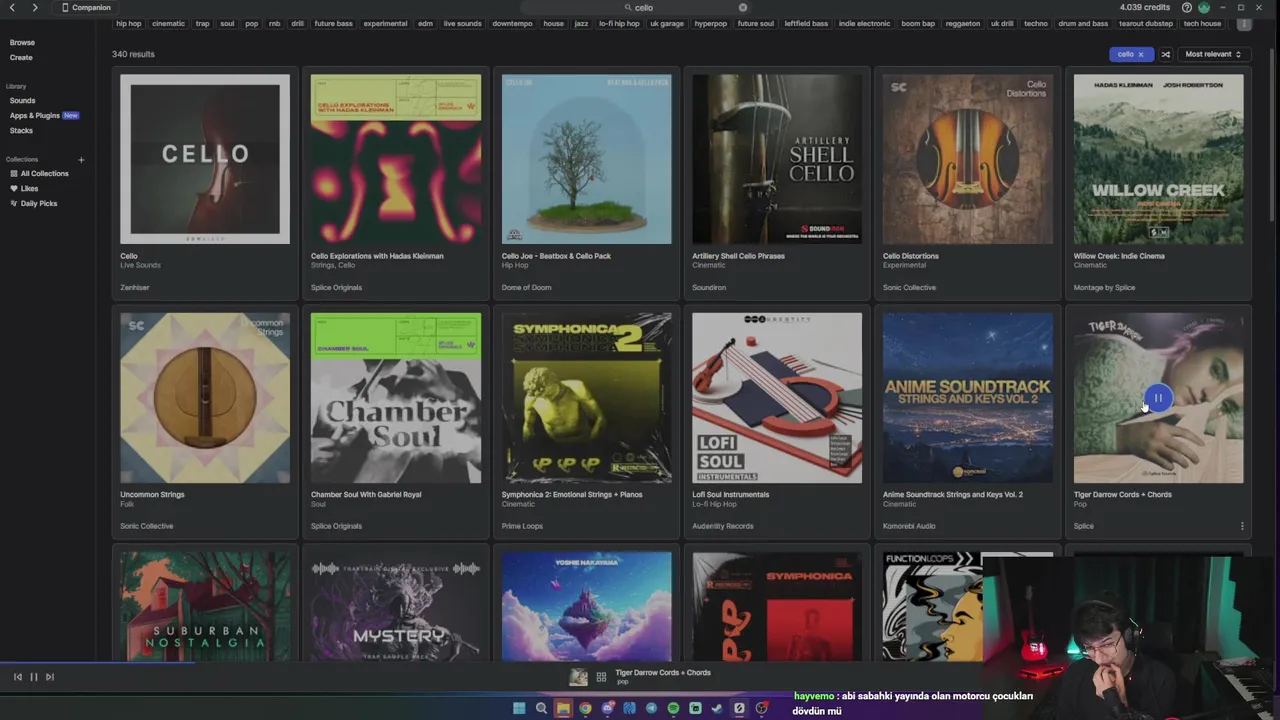This screenshot has height=720, width=1280.
Task: Open the Cello pack by Zenhiser
Action: (205, 159)
